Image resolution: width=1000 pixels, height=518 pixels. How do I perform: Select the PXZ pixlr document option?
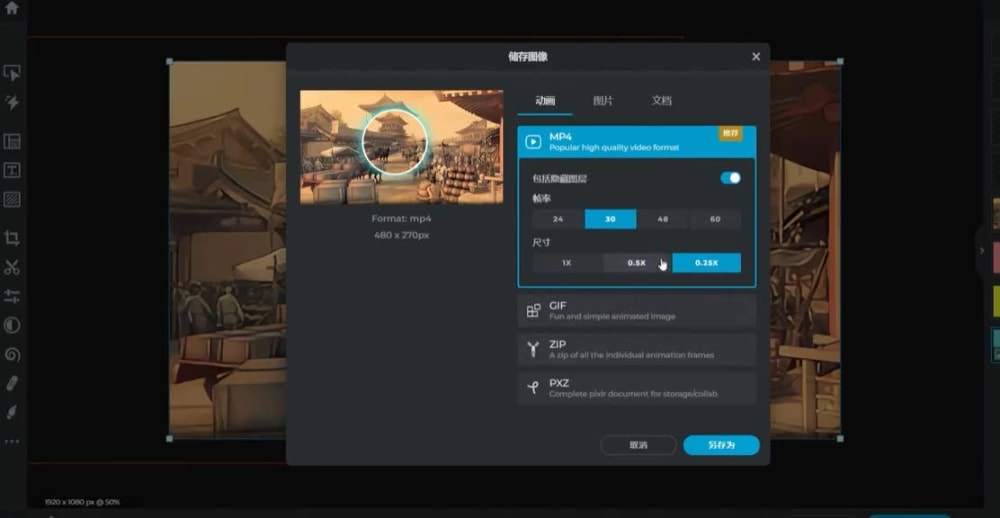click(636, 388)
